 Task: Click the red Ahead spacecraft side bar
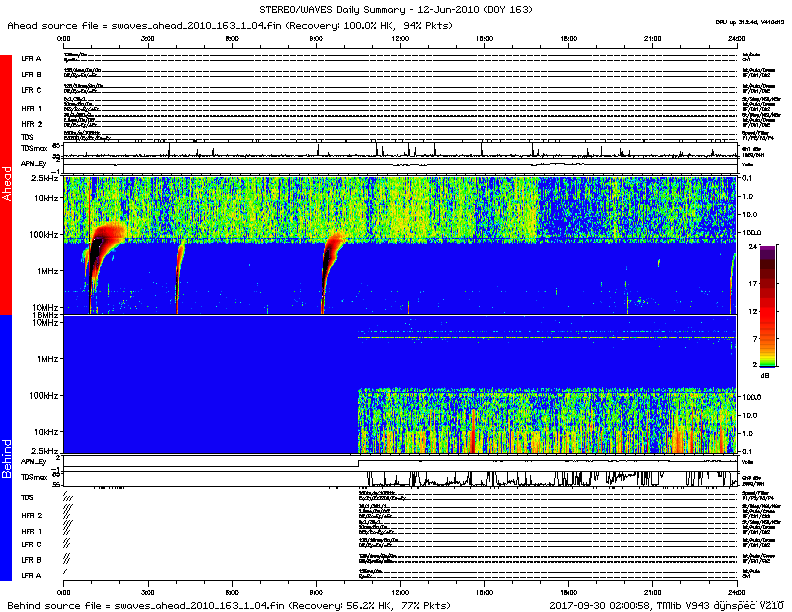click(6, 185)
